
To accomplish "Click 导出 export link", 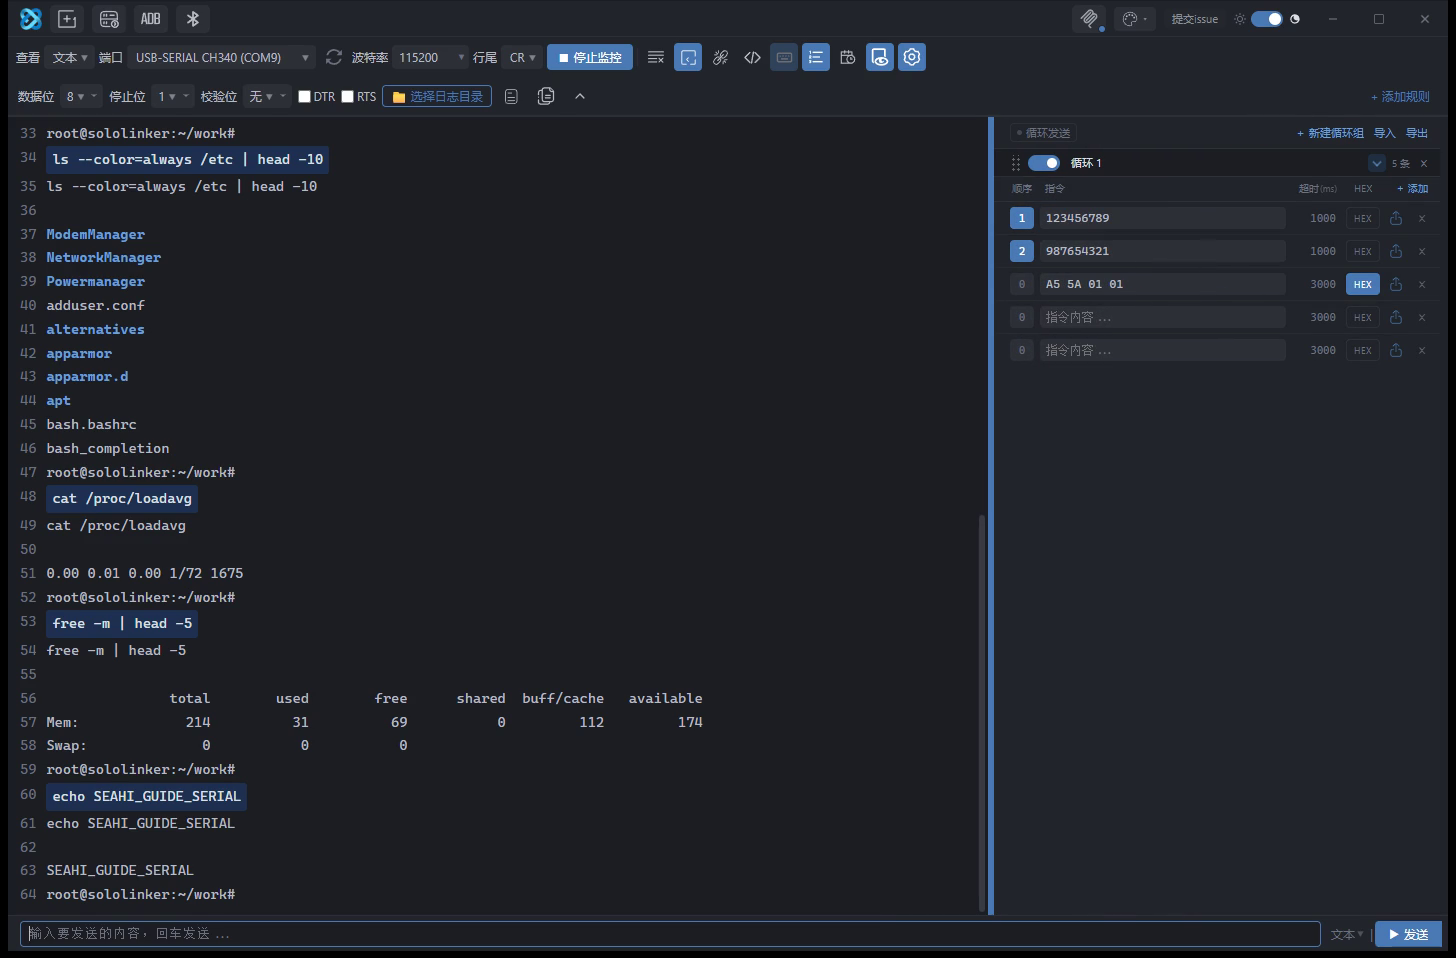I will pyautogui.click(x=1417, y=133).
